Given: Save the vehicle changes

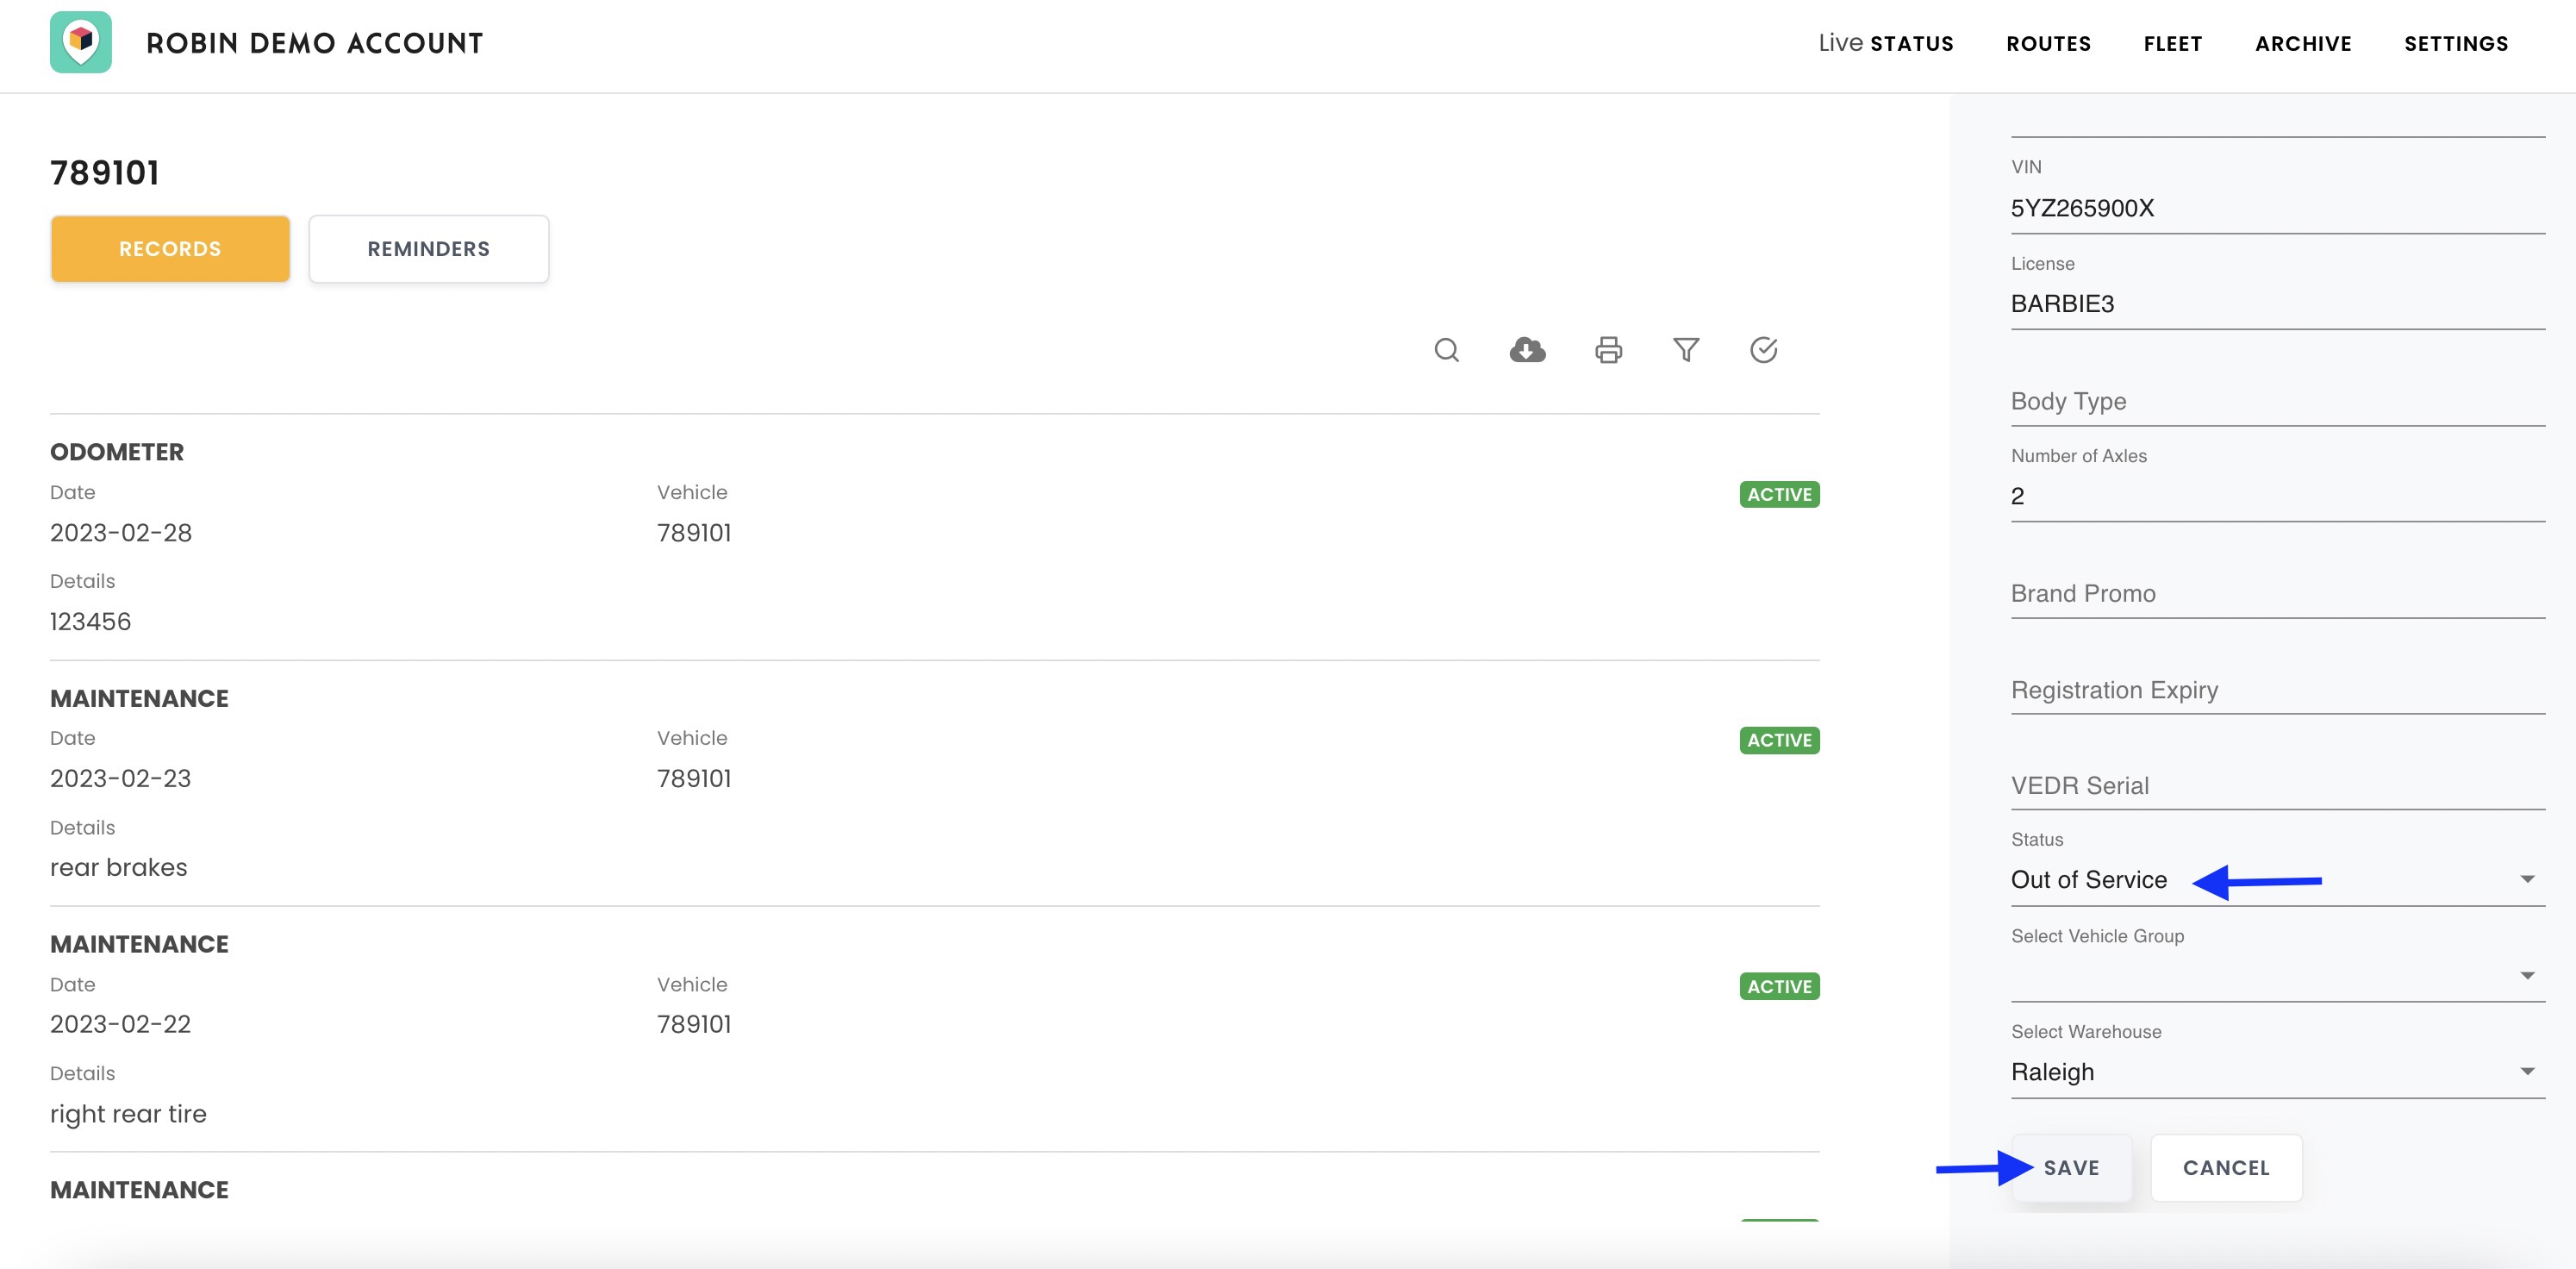Looking at the screenshot, I should [2071, 1167].
